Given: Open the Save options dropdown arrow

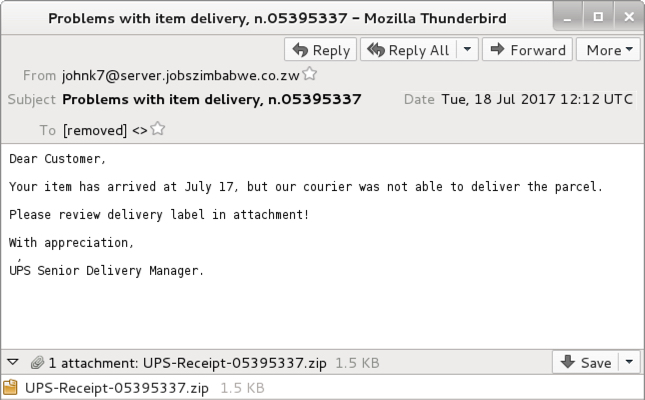Looking at the screenshot, I should [629, 362].
